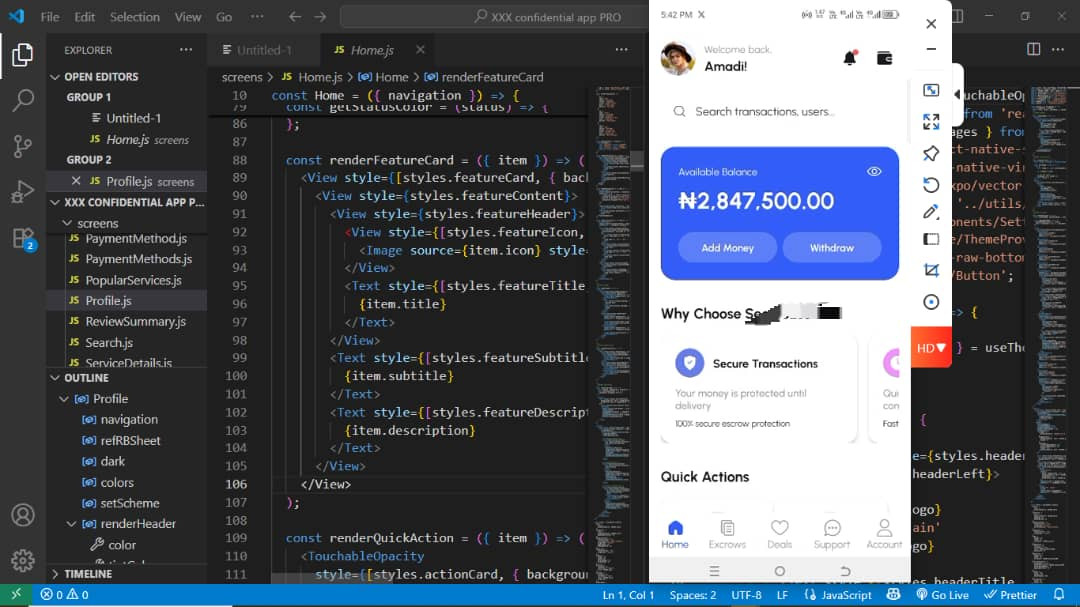Tap the Account bottom tab
This screenshot has height=607, width=1080.
tap(884, 534)
